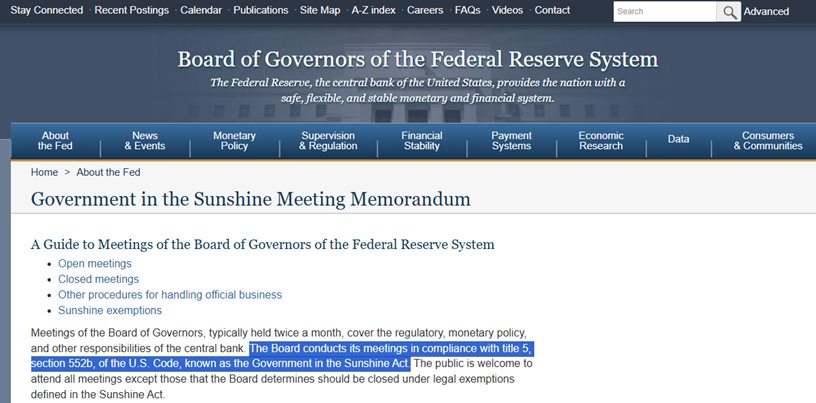Viewport: 816px width, 403px height.
Task: Visit the Site Map page
Action: point(320,10)
